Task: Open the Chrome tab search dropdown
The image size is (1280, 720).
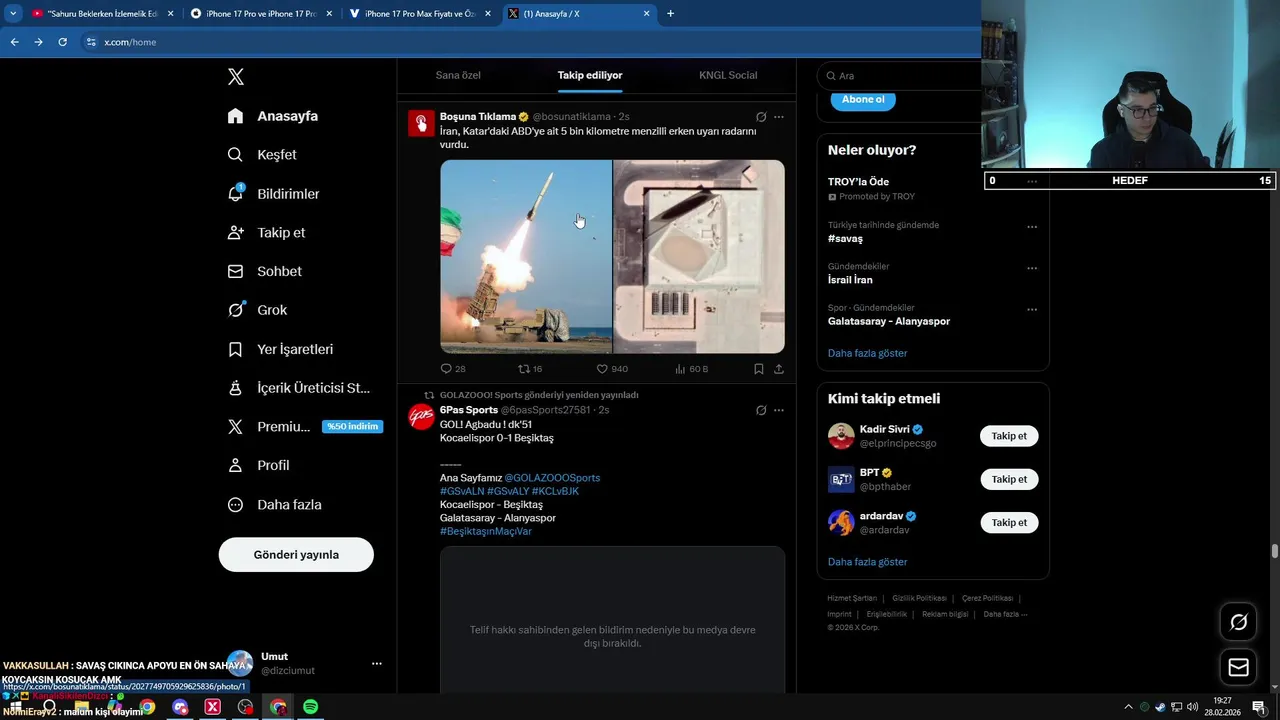Action: (13, 14)
